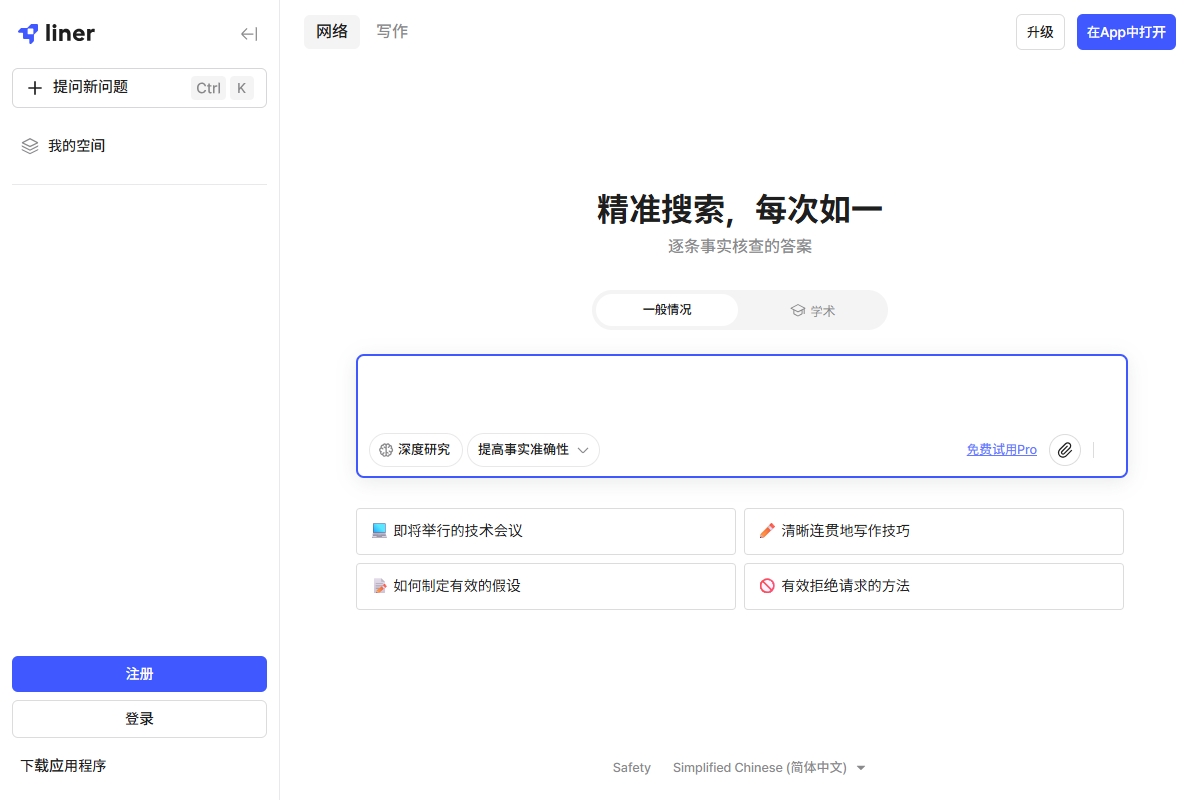Switch to the 写作 tab

(x=392, y=32)
